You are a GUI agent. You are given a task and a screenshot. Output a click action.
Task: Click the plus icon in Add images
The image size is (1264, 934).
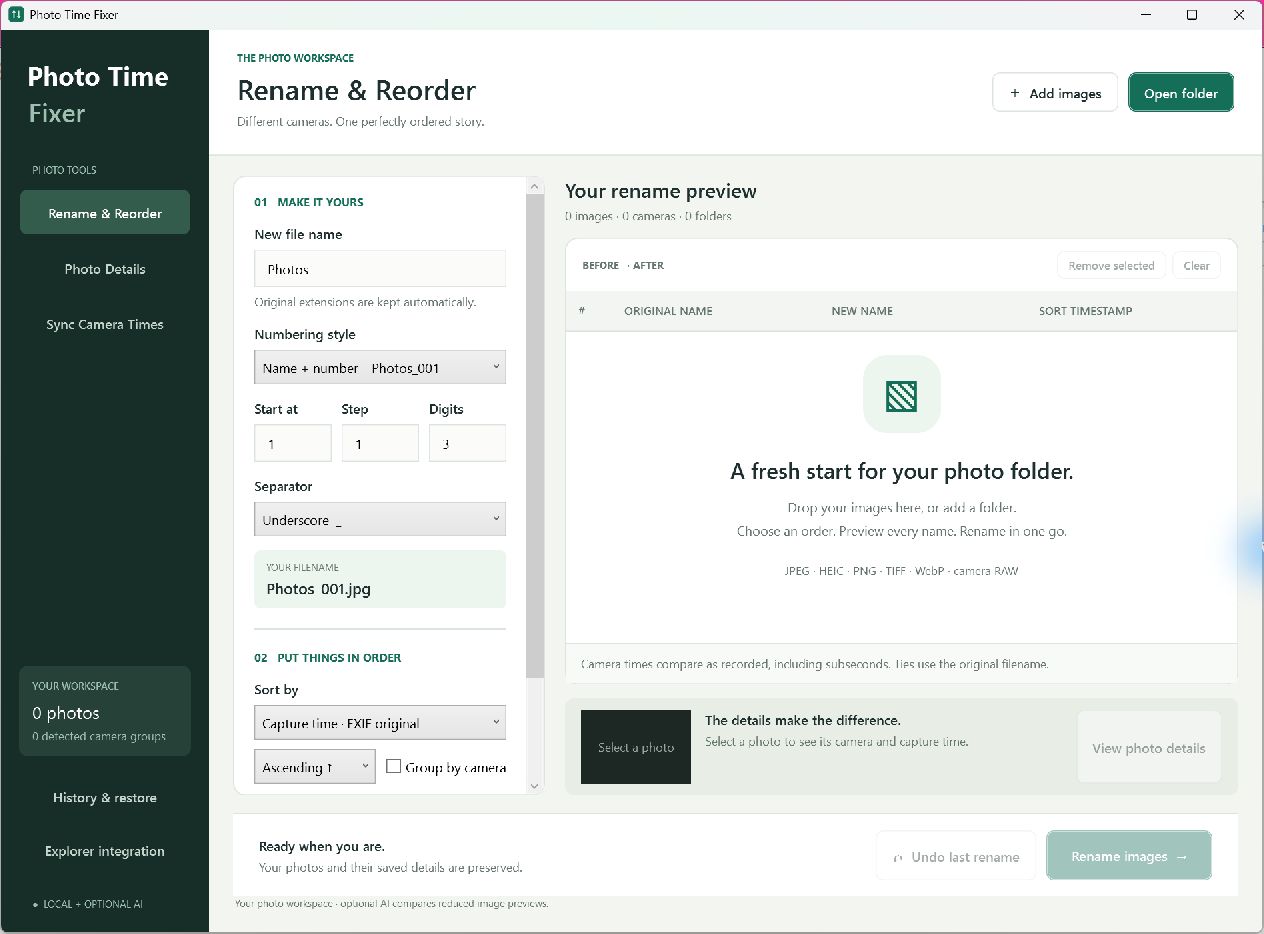(x=1015, y=93)
